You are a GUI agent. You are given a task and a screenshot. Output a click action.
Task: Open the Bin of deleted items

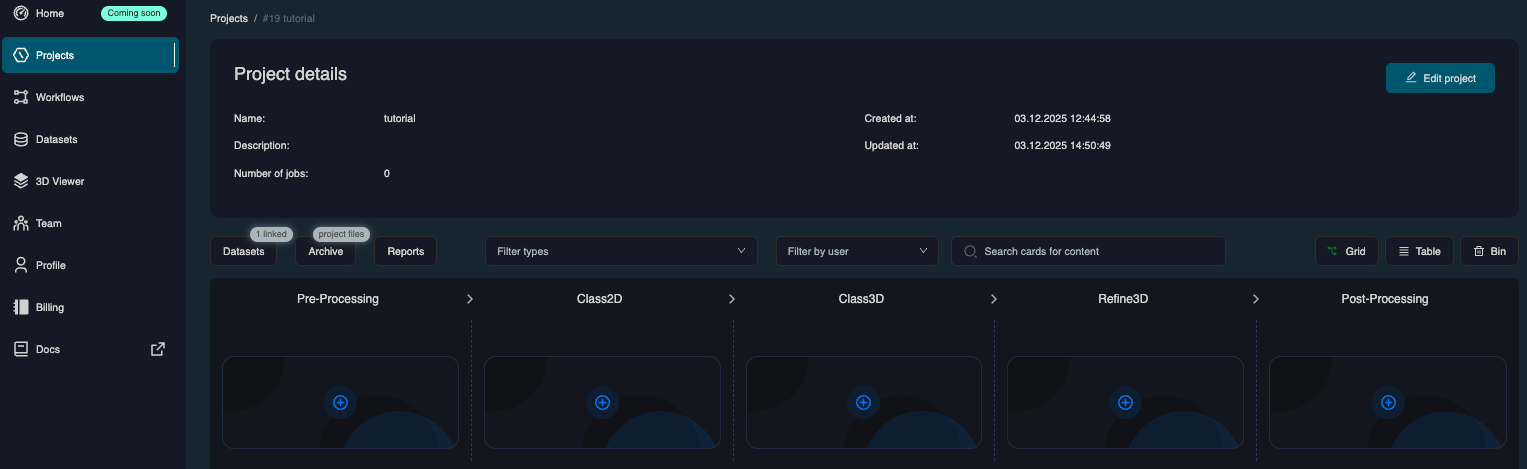click(1489, 251)
